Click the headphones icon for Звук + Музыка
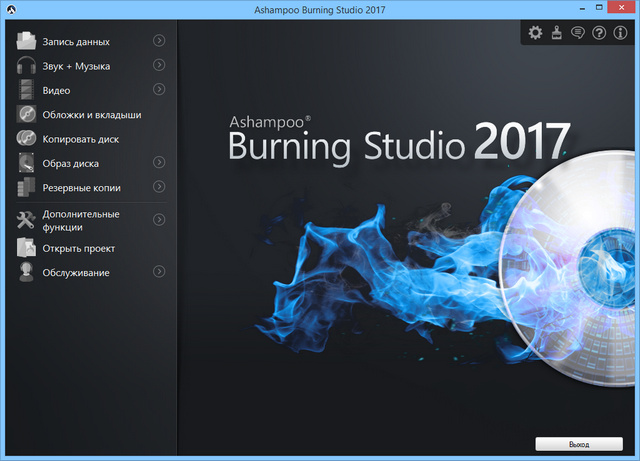 [26, 66]
